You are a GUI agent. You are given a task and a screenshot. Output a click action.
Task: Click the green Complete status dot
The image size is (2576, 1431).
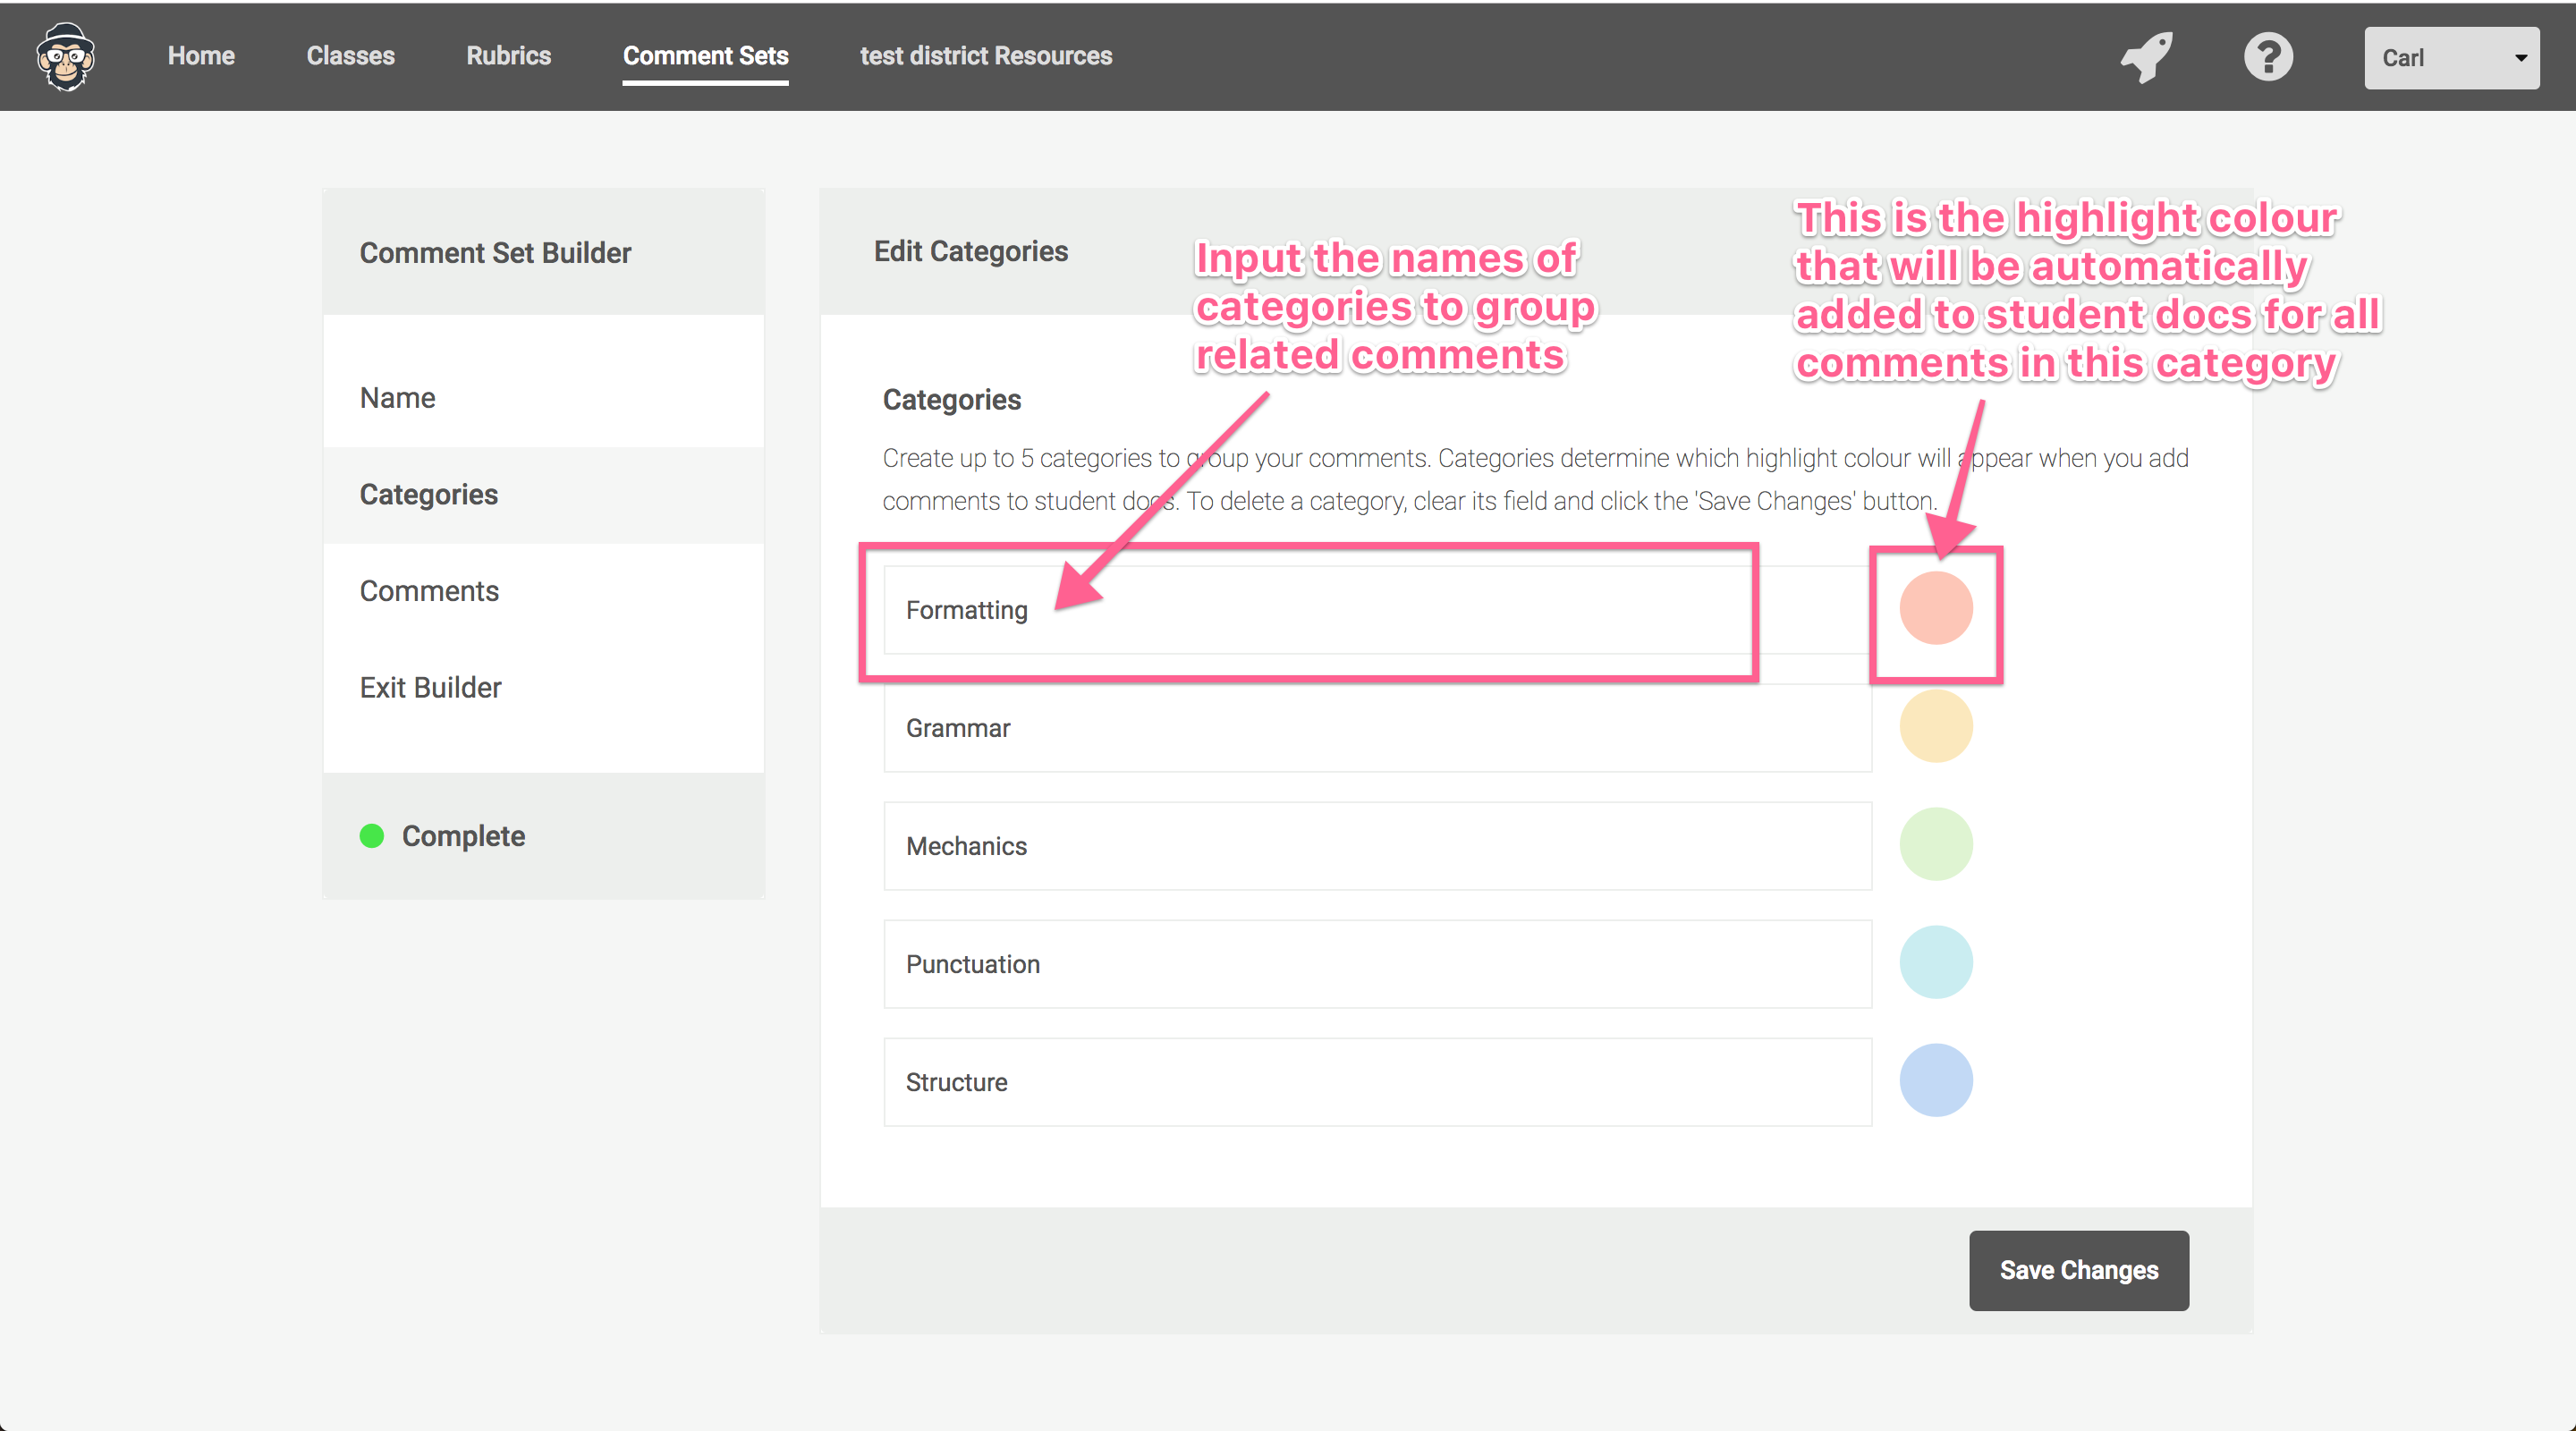pyautogui.click(x=372, y=836)
